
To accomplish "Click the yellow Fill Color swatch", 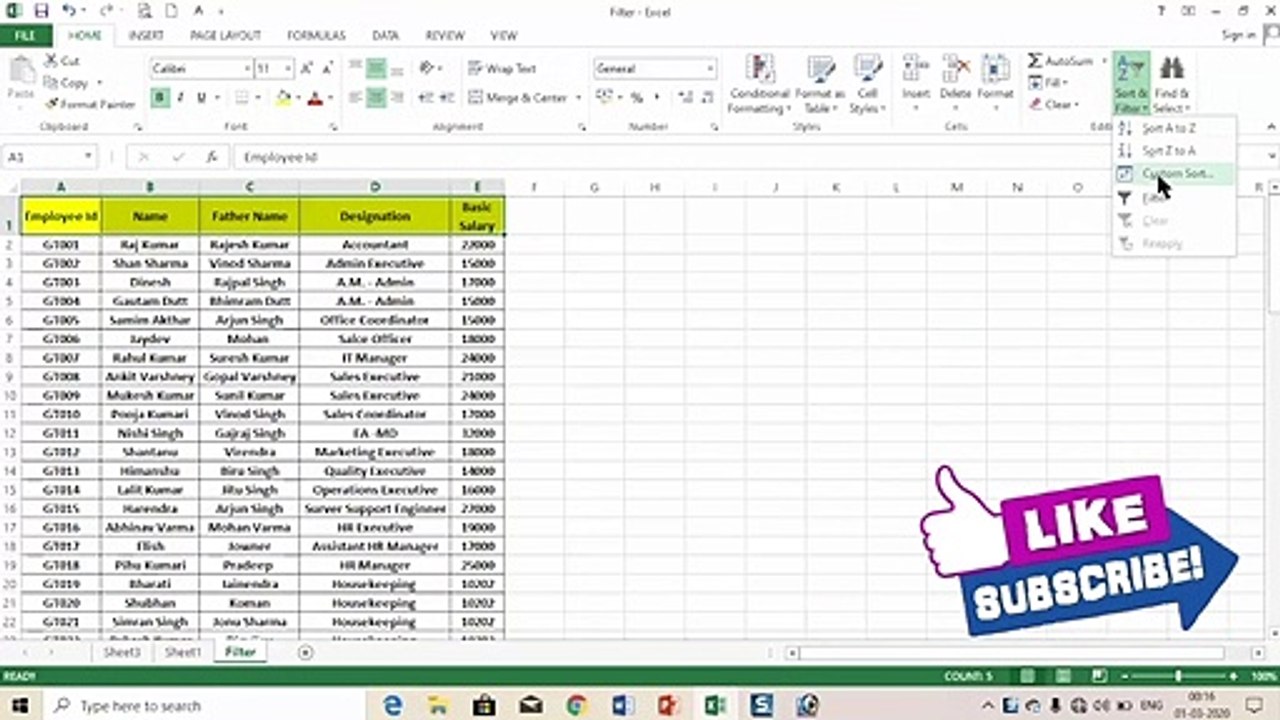I will [x=283, y=98].
